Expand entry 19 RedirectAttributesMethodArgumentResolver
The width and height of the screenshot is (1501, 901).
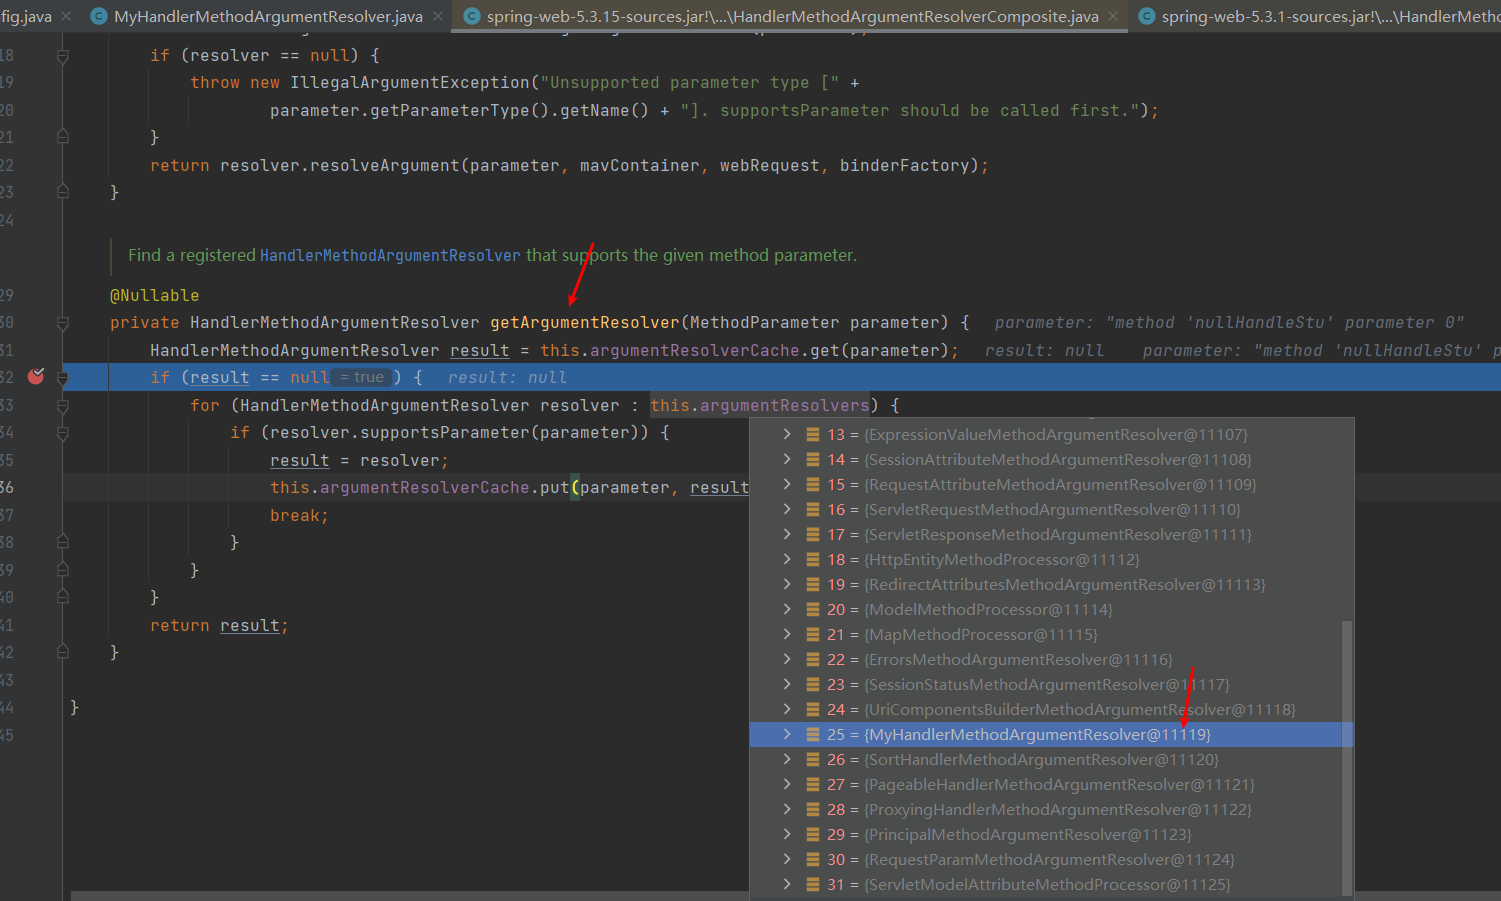point(787,584)
